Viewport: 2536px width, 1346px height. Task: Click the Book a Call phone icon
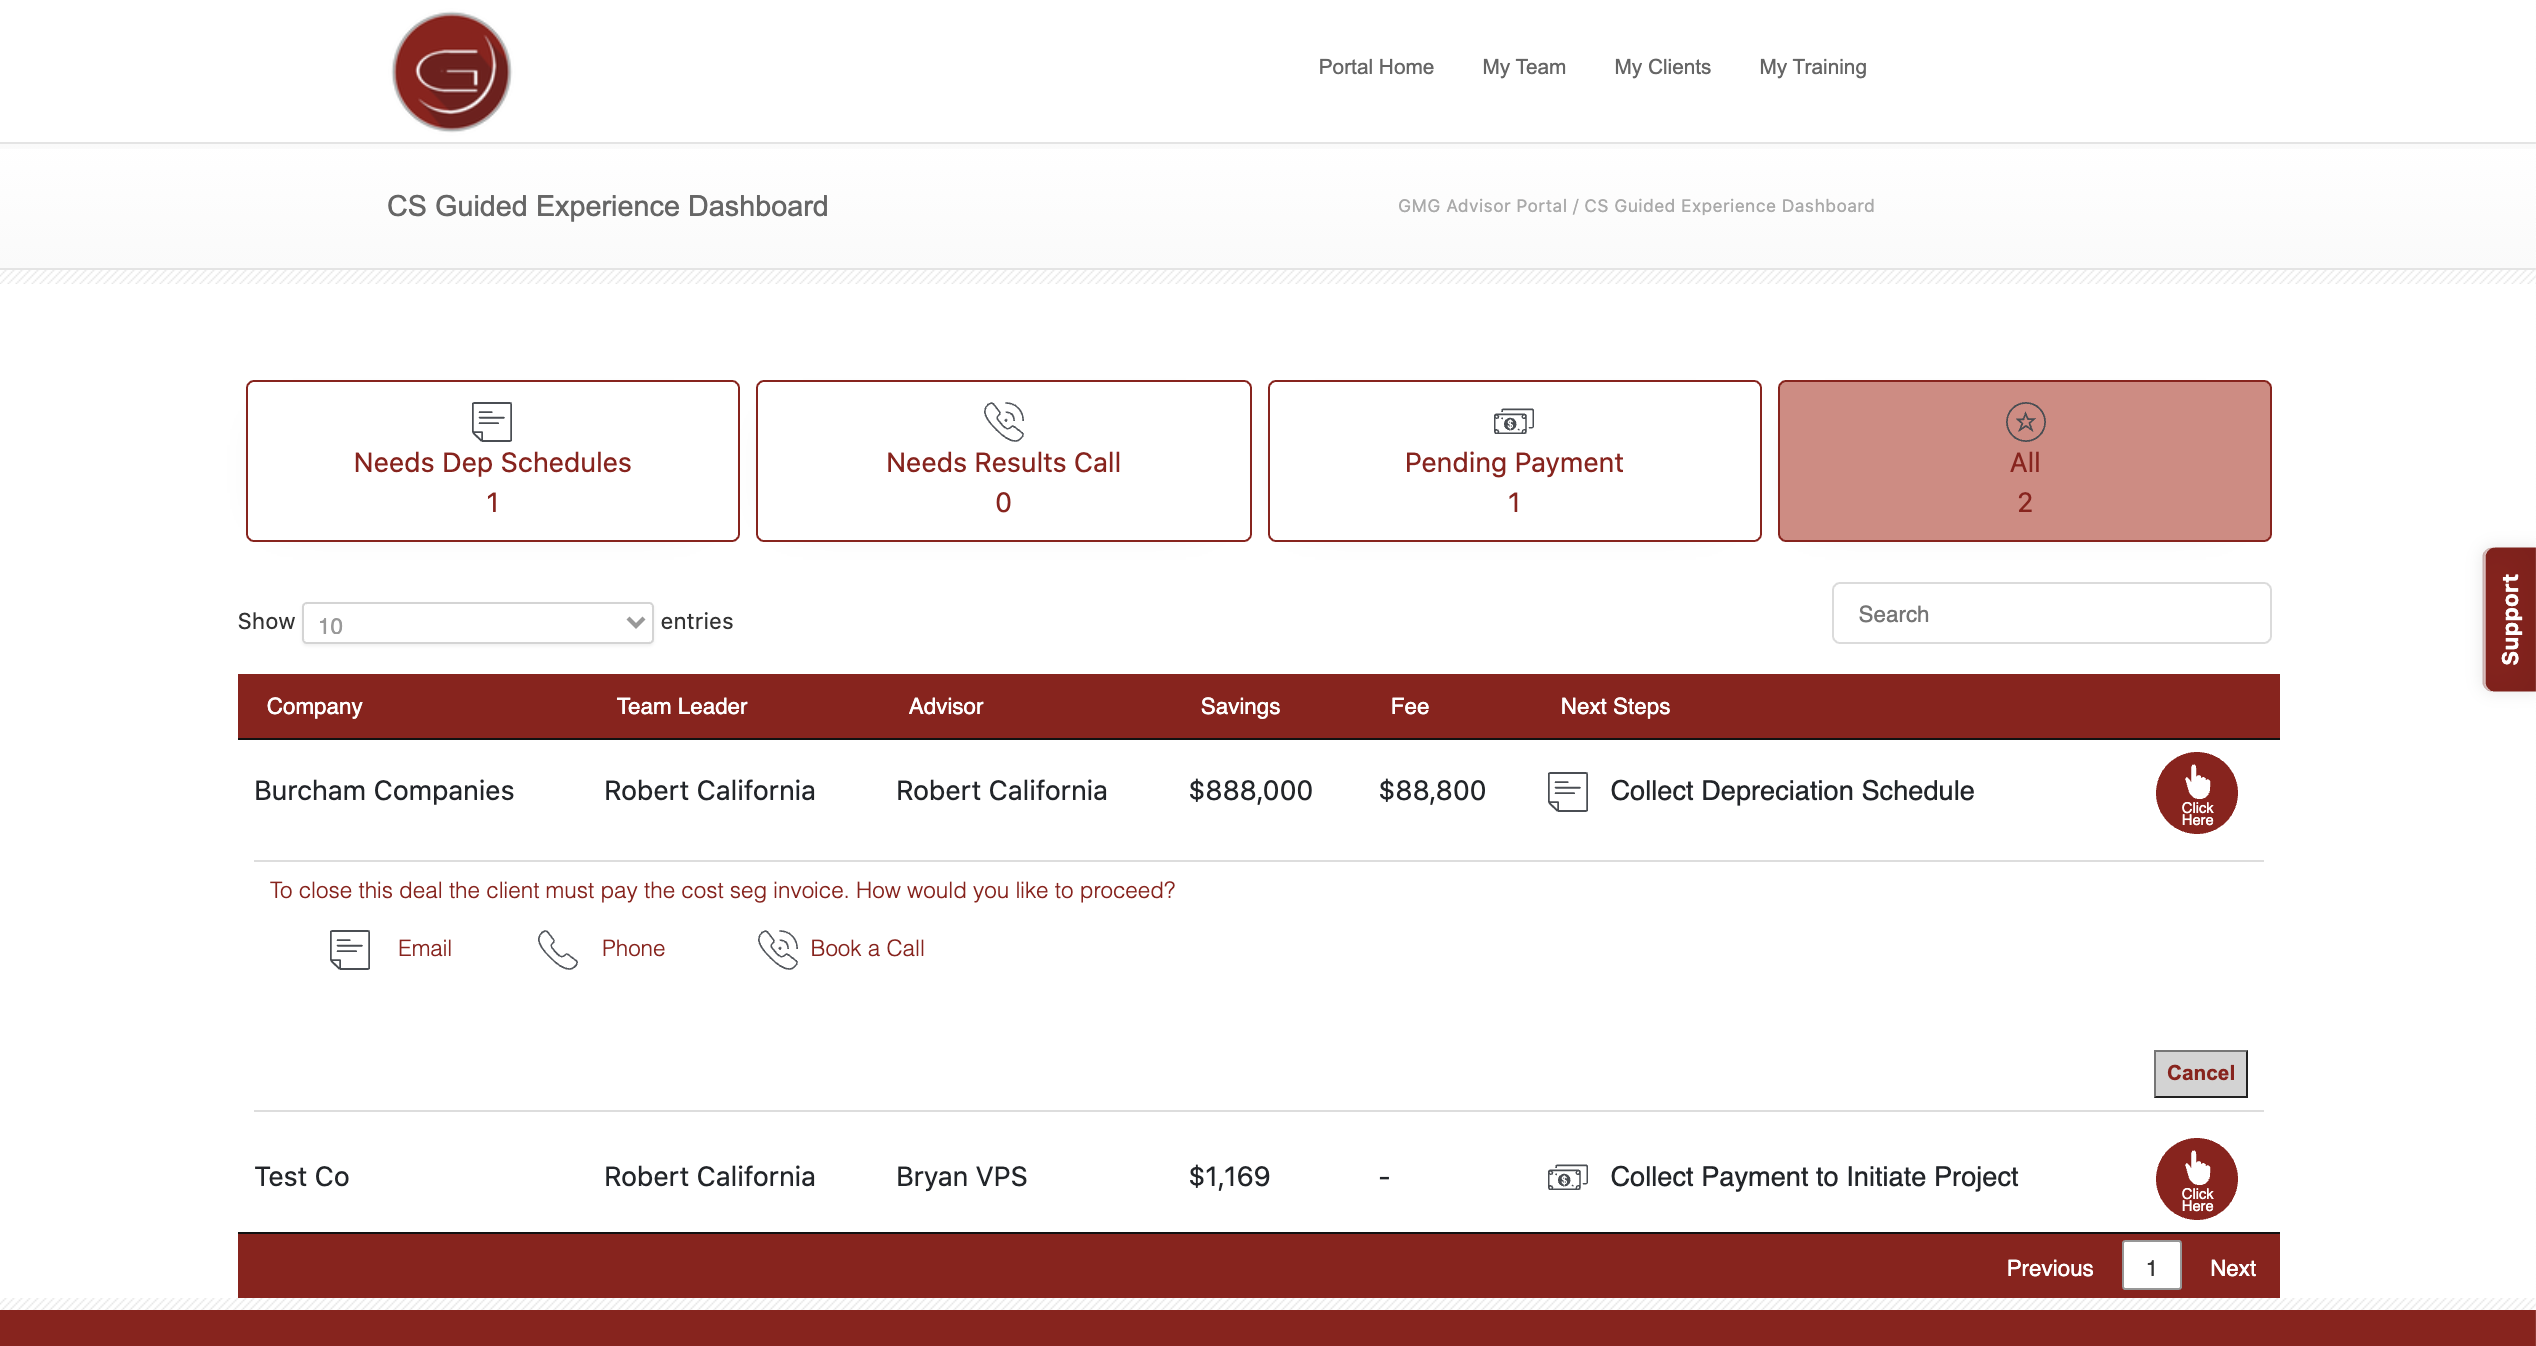[777, 949]
